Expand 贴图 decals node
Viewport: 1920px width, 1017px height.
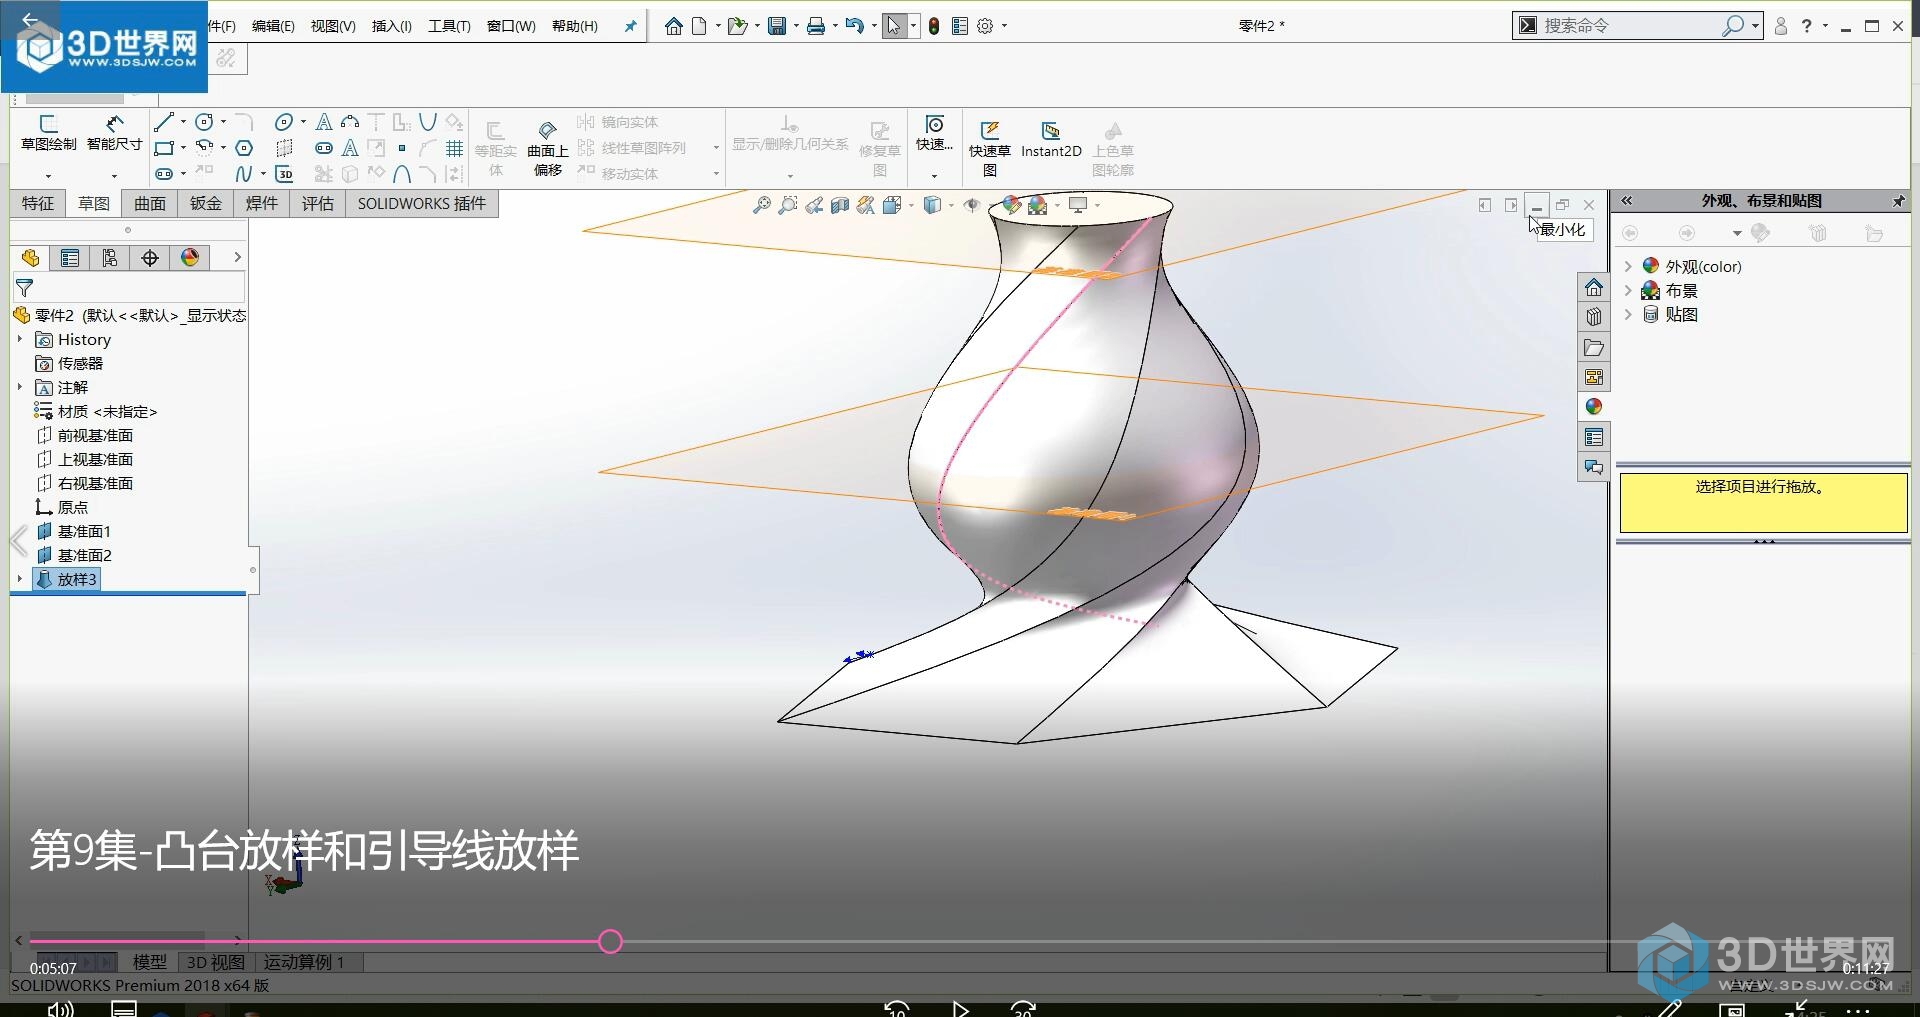[x=1628, y=314]
